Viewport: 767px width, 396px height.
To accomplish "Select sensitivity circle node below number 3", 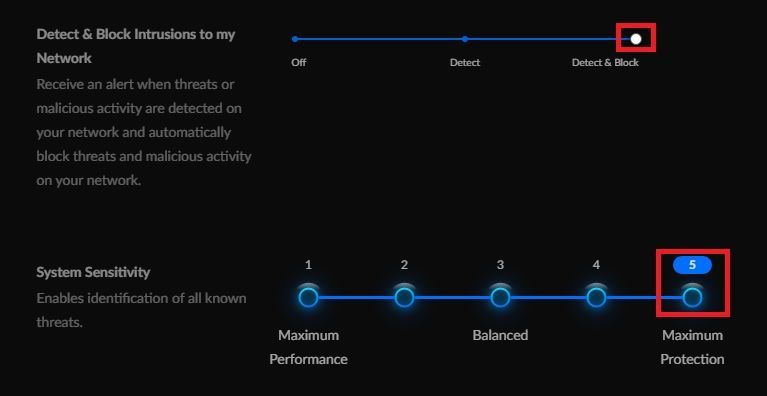I will tap(500, 297).
